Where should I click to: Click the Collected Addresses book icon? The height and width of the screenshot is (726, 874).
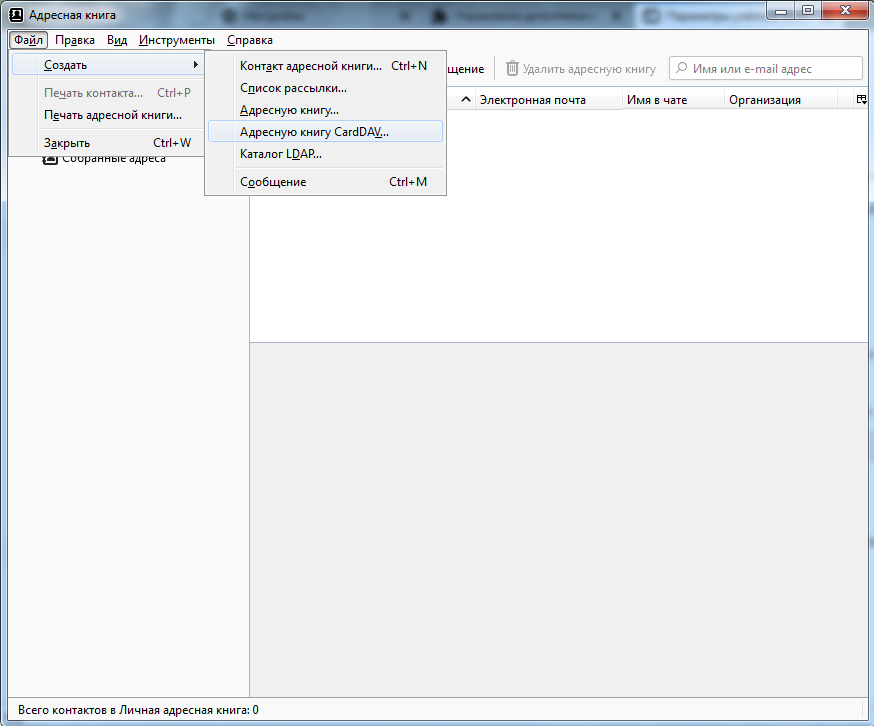coord(50,159)
